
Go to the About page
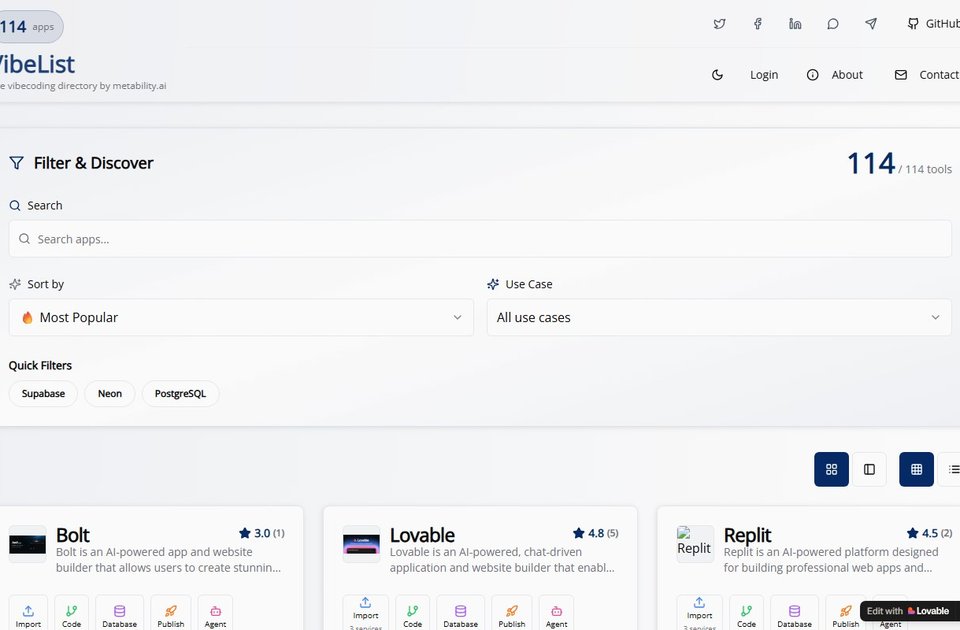834,75
